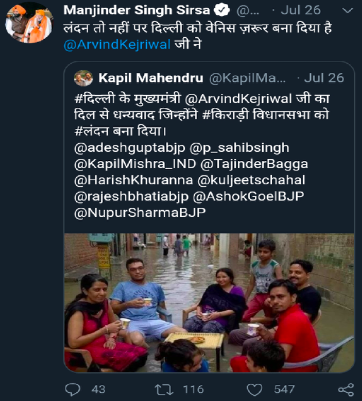Open the share icon for this tweet
The width and height of the screenshot is (362, 401).
pos(346,389)
